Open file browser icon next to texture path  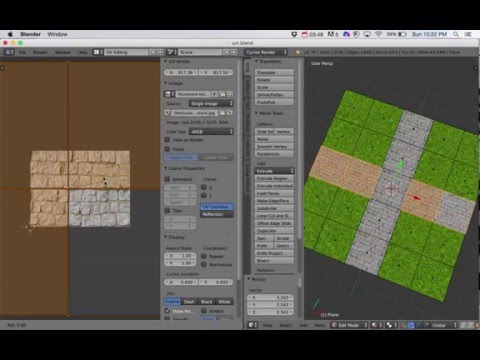(x=222, y=113)
